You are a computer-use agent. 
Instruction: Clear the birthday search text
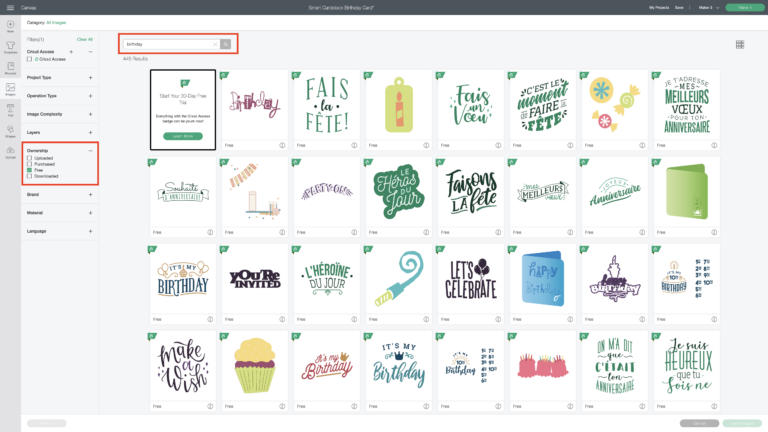[215, 44]
